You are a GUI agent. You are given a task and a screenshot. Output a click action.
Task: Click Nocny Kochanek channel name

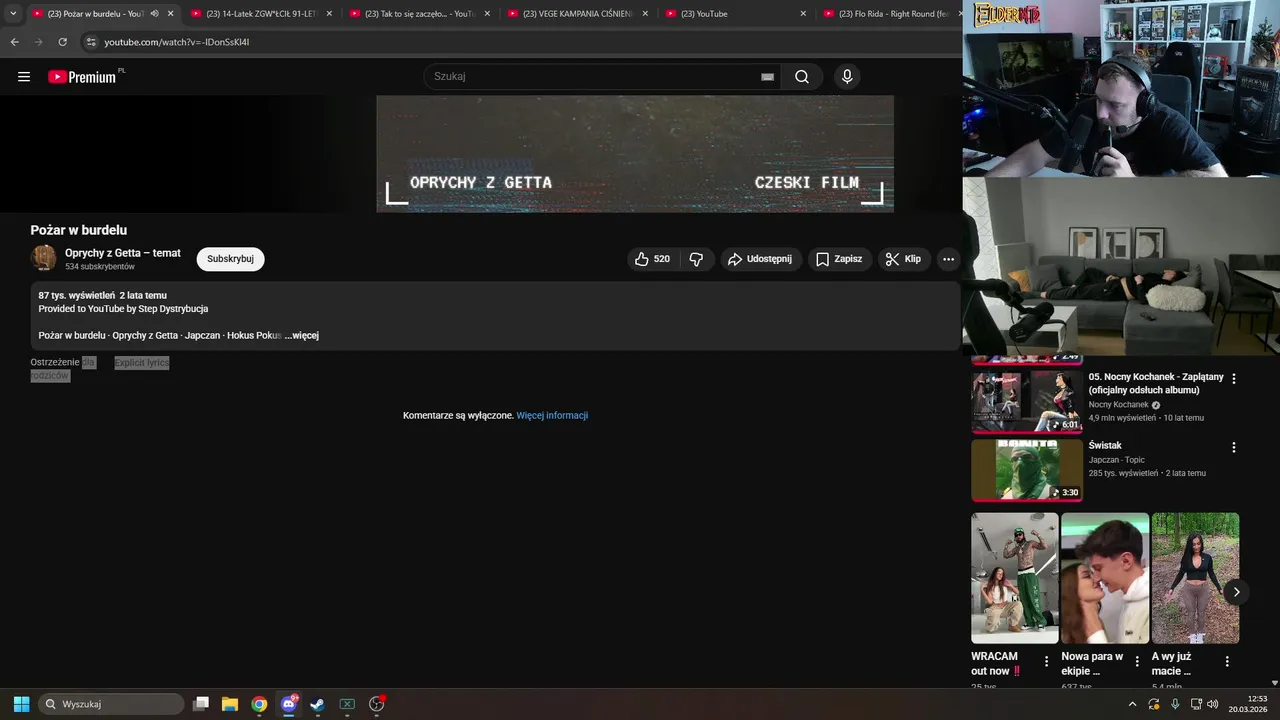pos(1118,405)
